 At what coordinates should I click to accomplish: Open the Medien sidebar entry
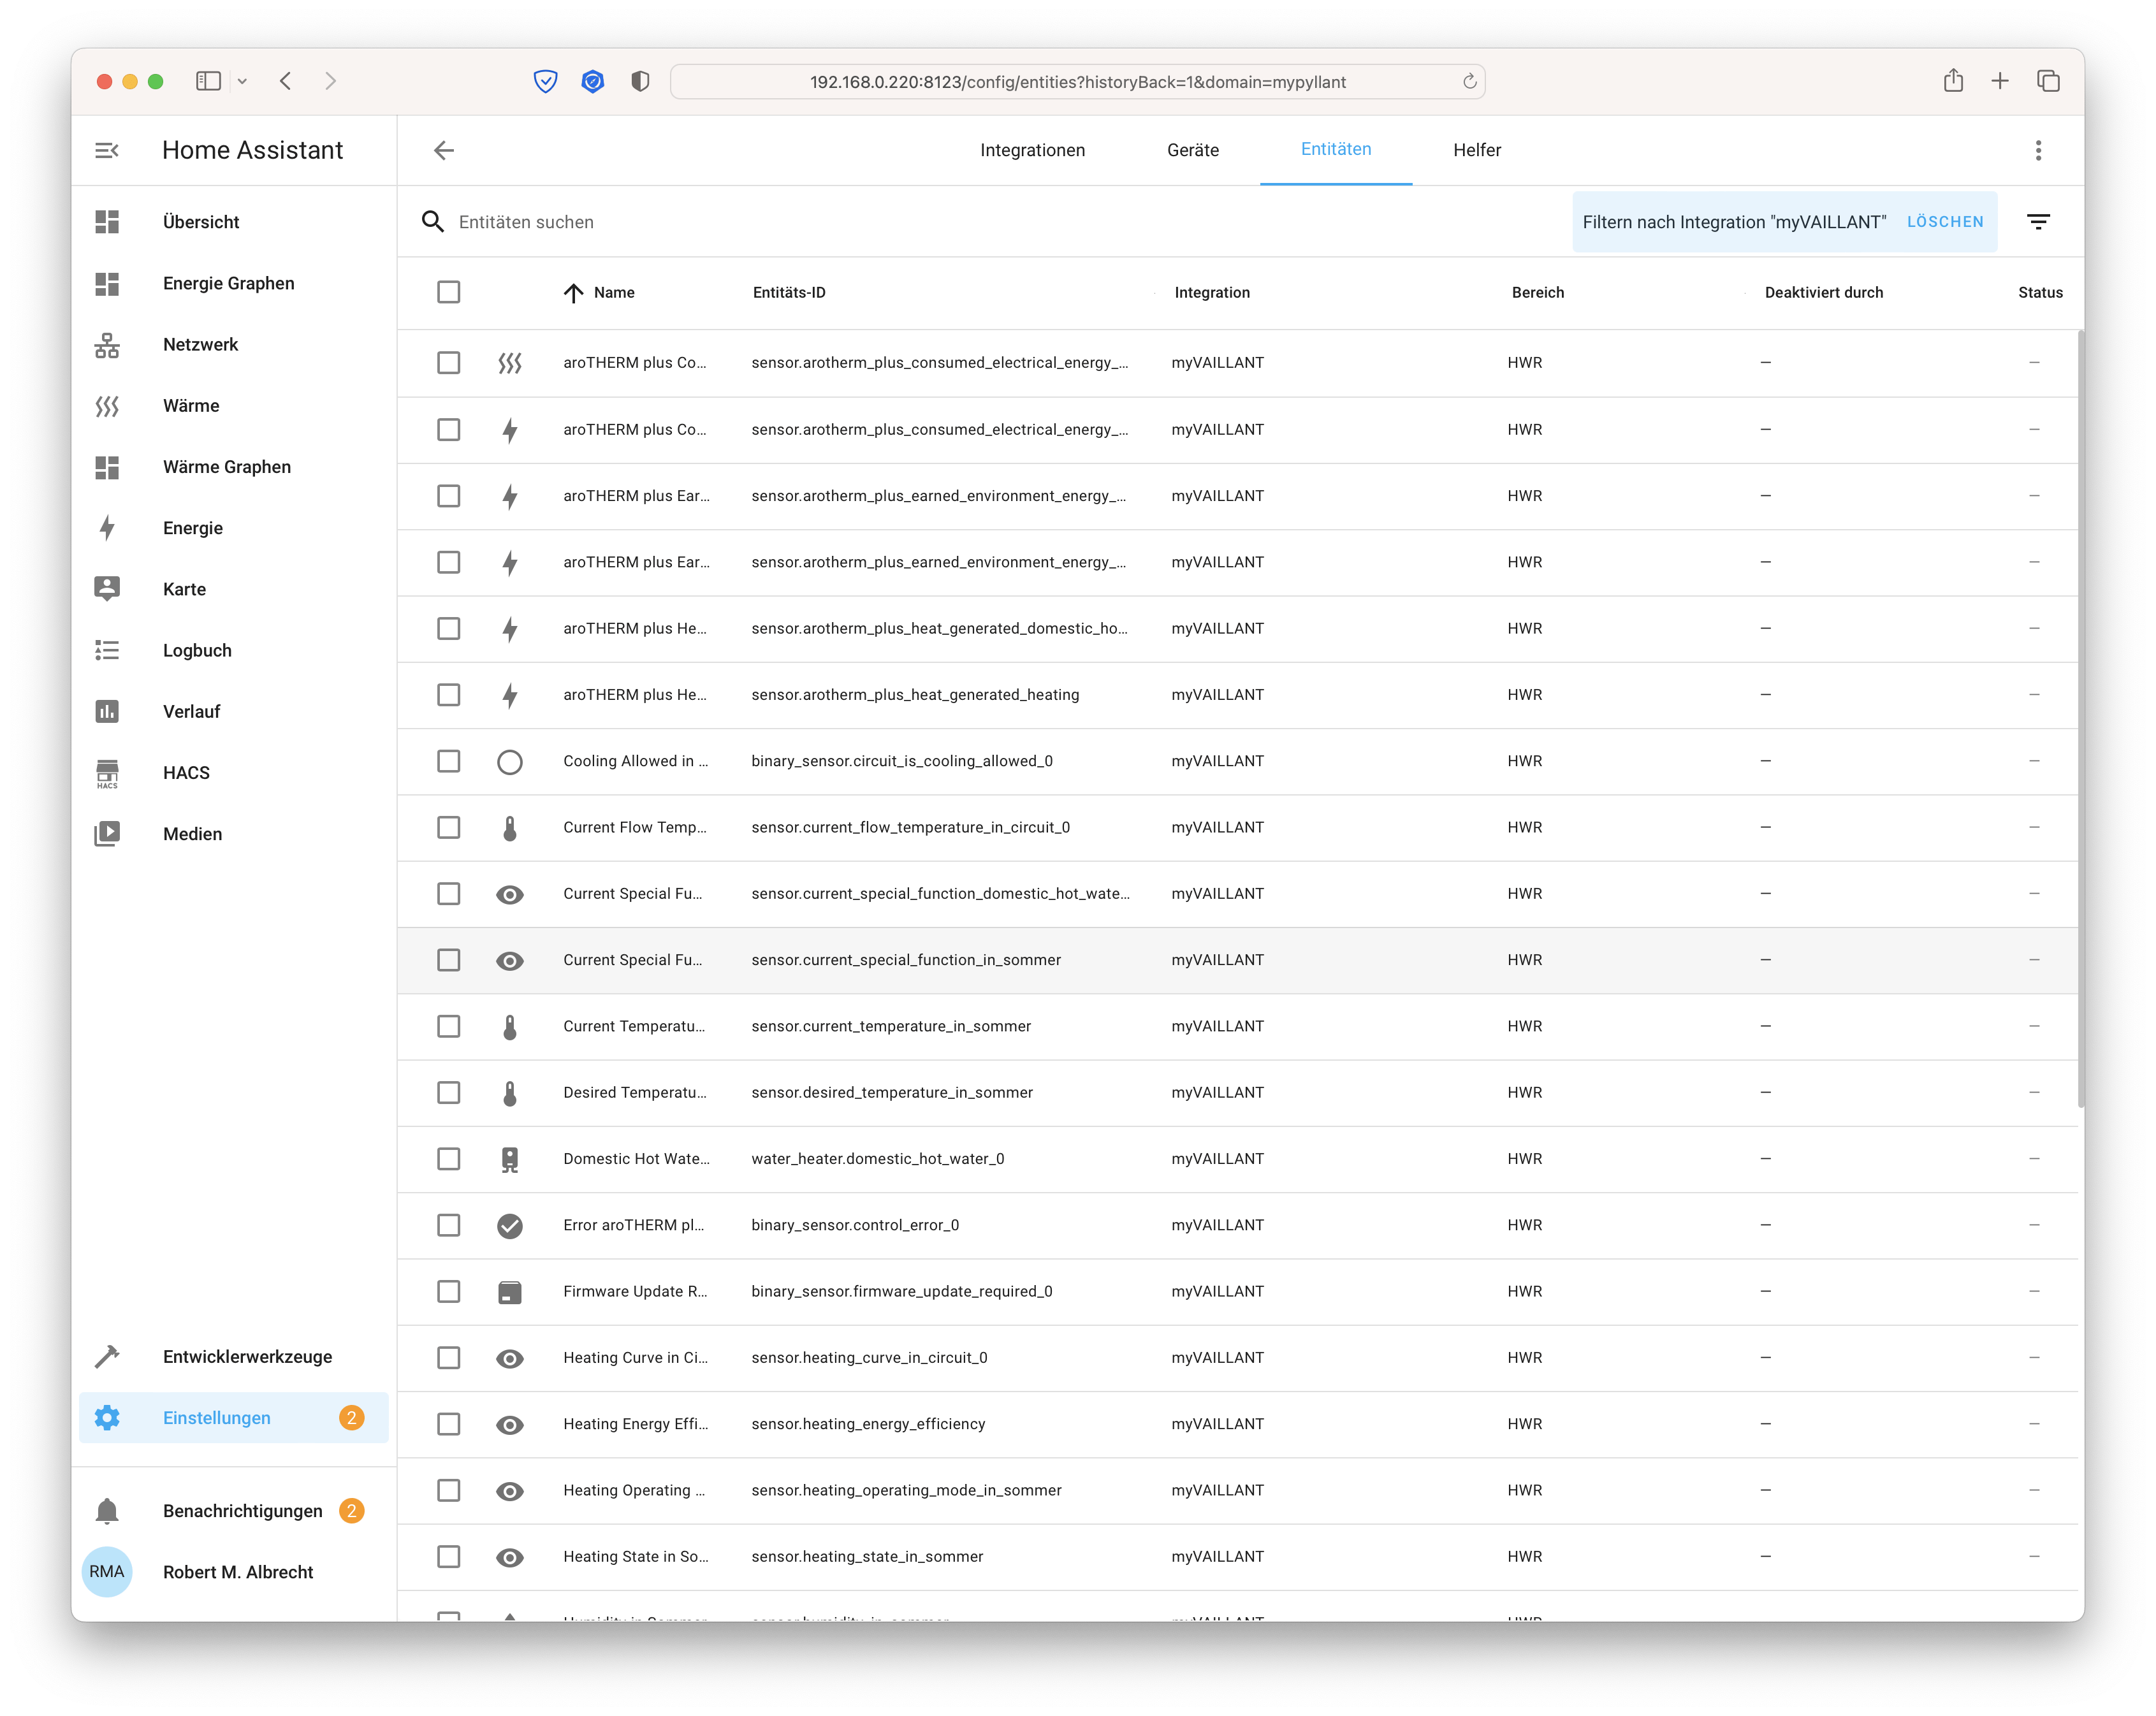coord(192,834)
